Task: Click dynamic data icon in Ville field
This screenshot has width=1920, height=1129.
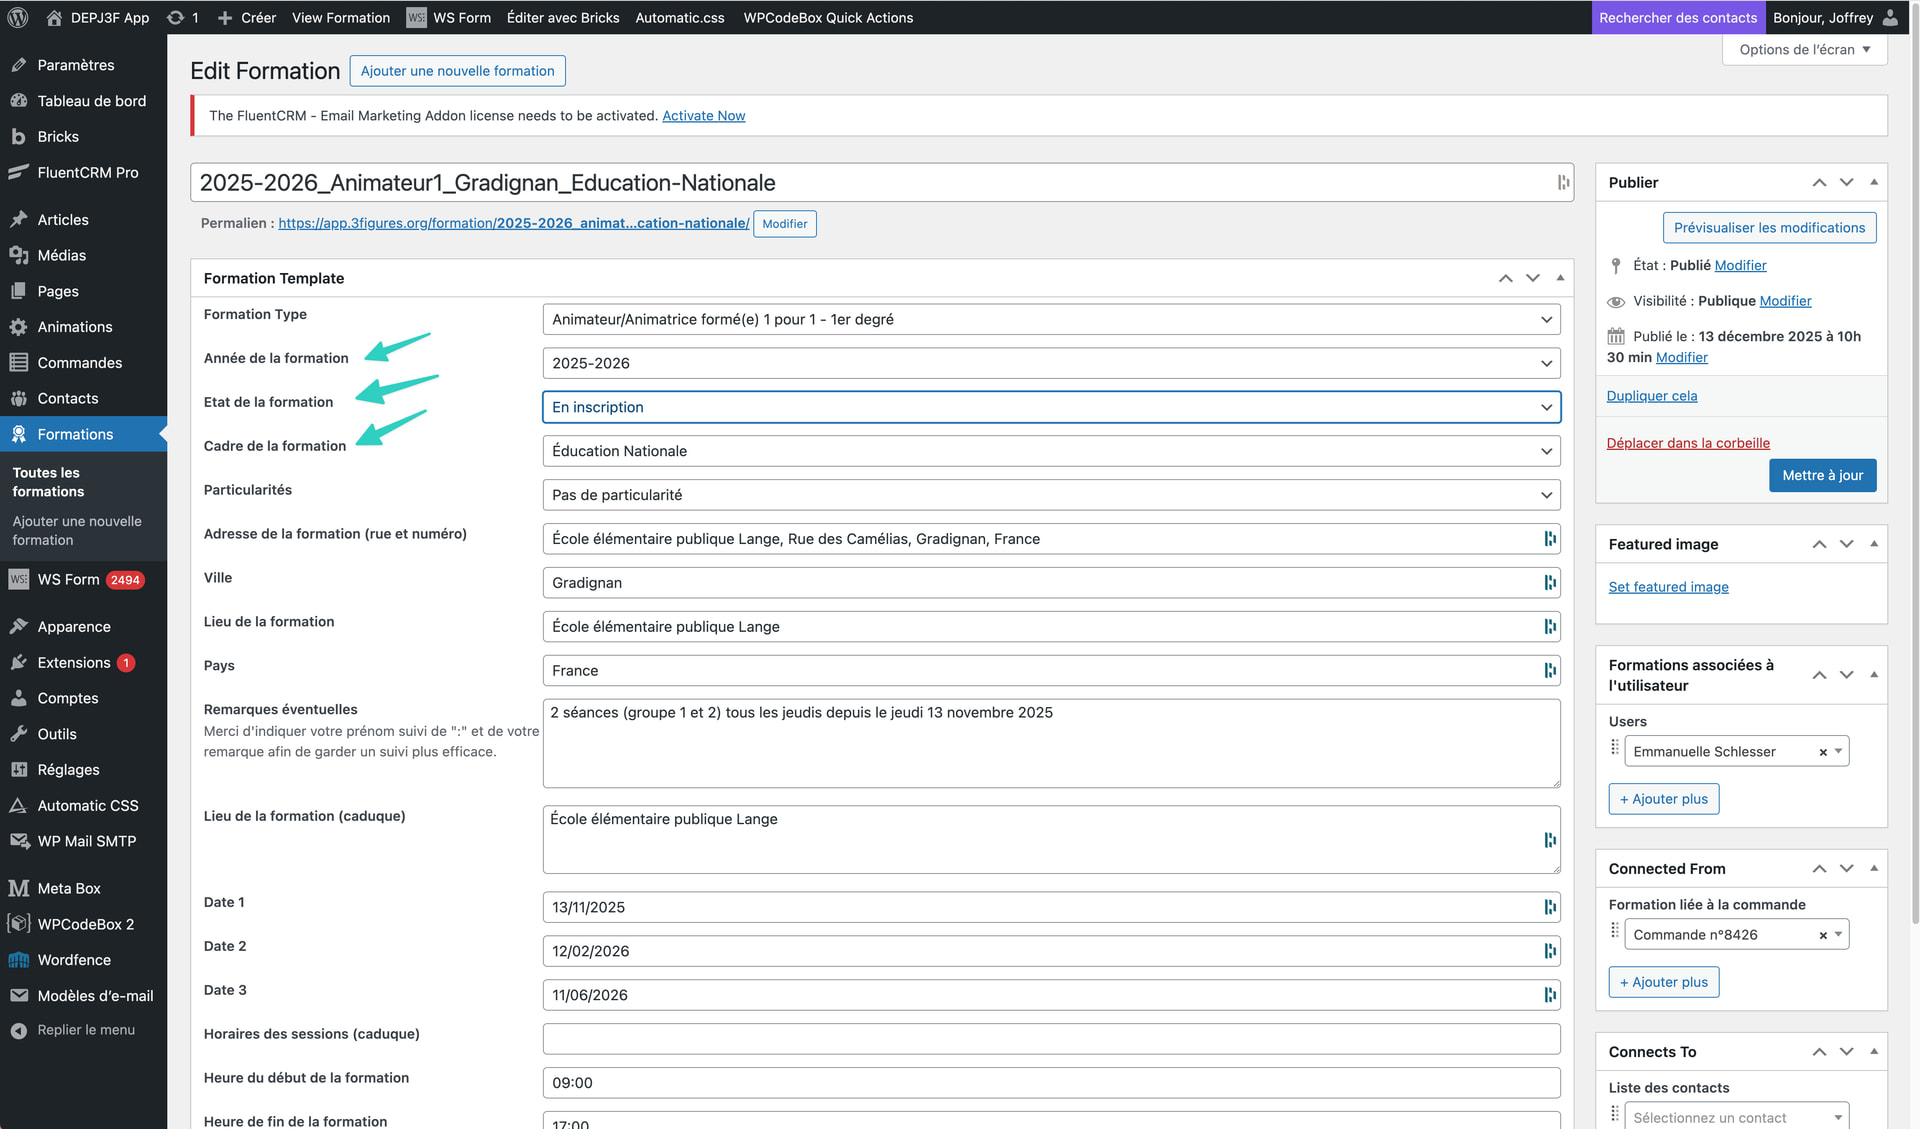Action: click(1549, 583)
